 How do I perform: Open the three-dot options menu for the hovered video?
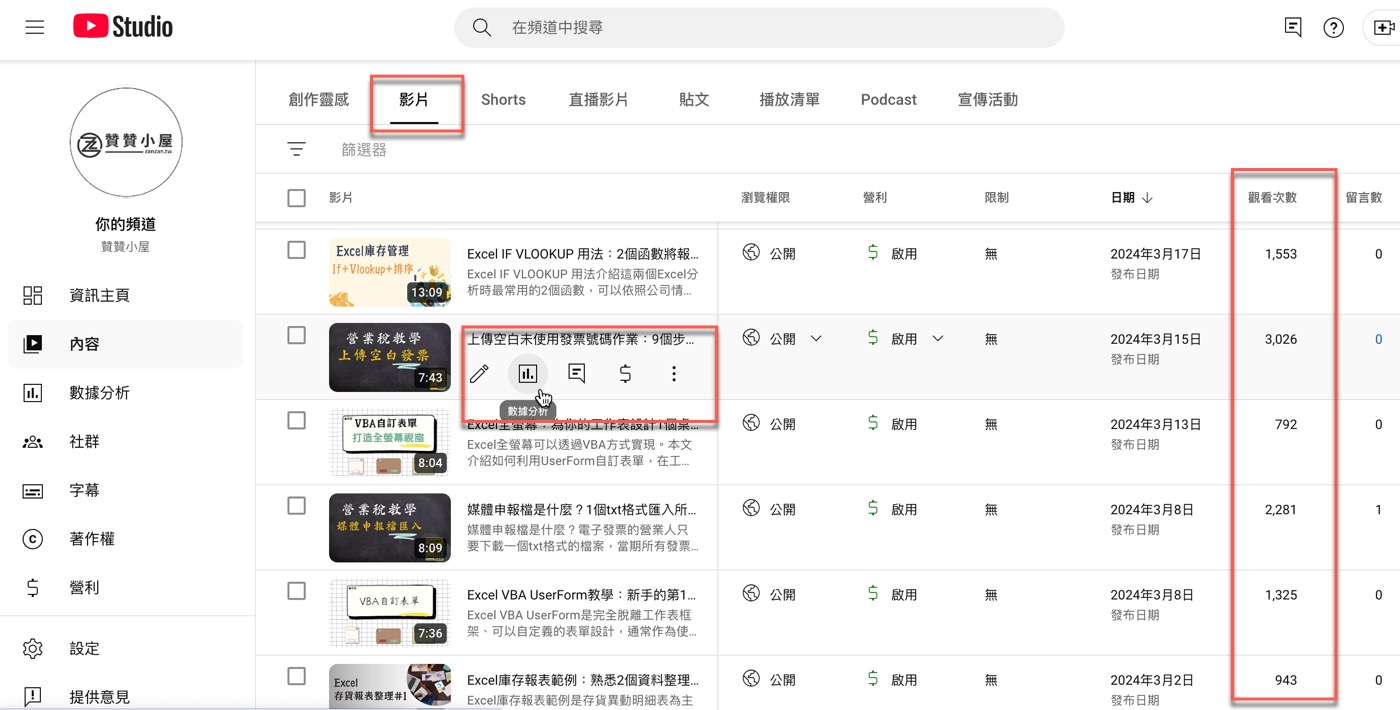[674, 374]
